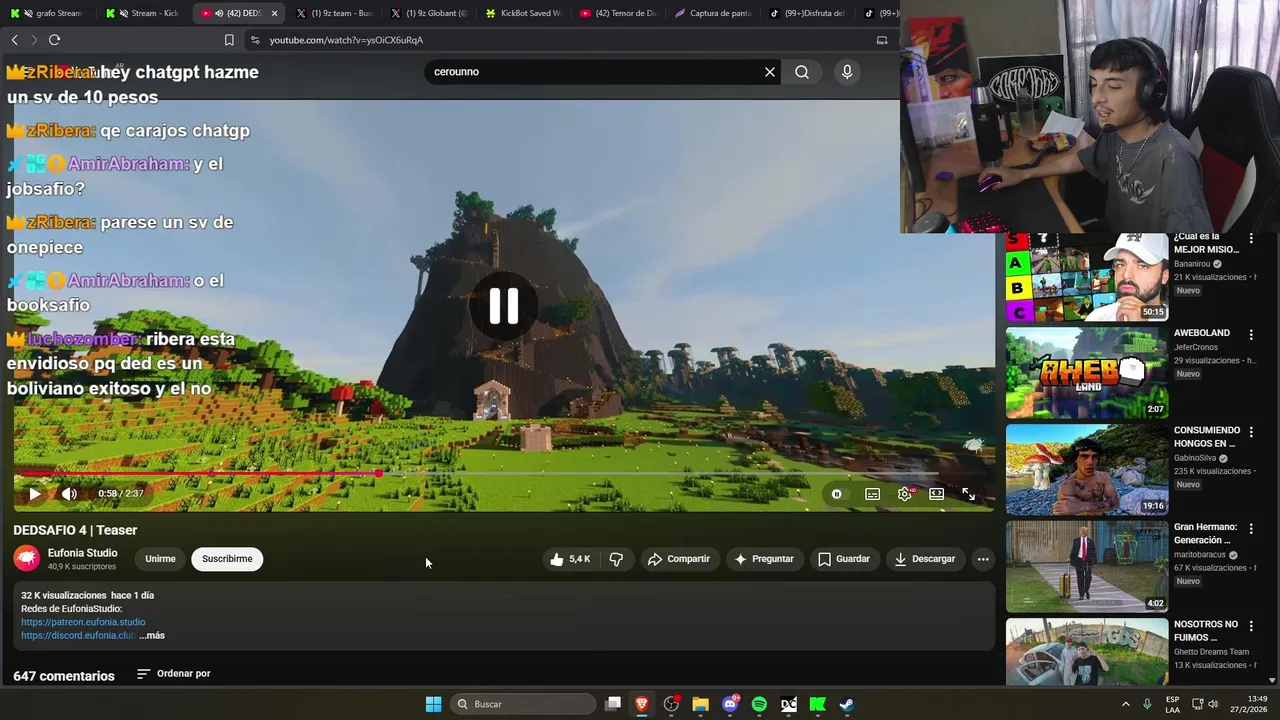1280x720 pixels.
Task: Open the AWEBOLAND video thumbnail
Action: (1087, 373)
